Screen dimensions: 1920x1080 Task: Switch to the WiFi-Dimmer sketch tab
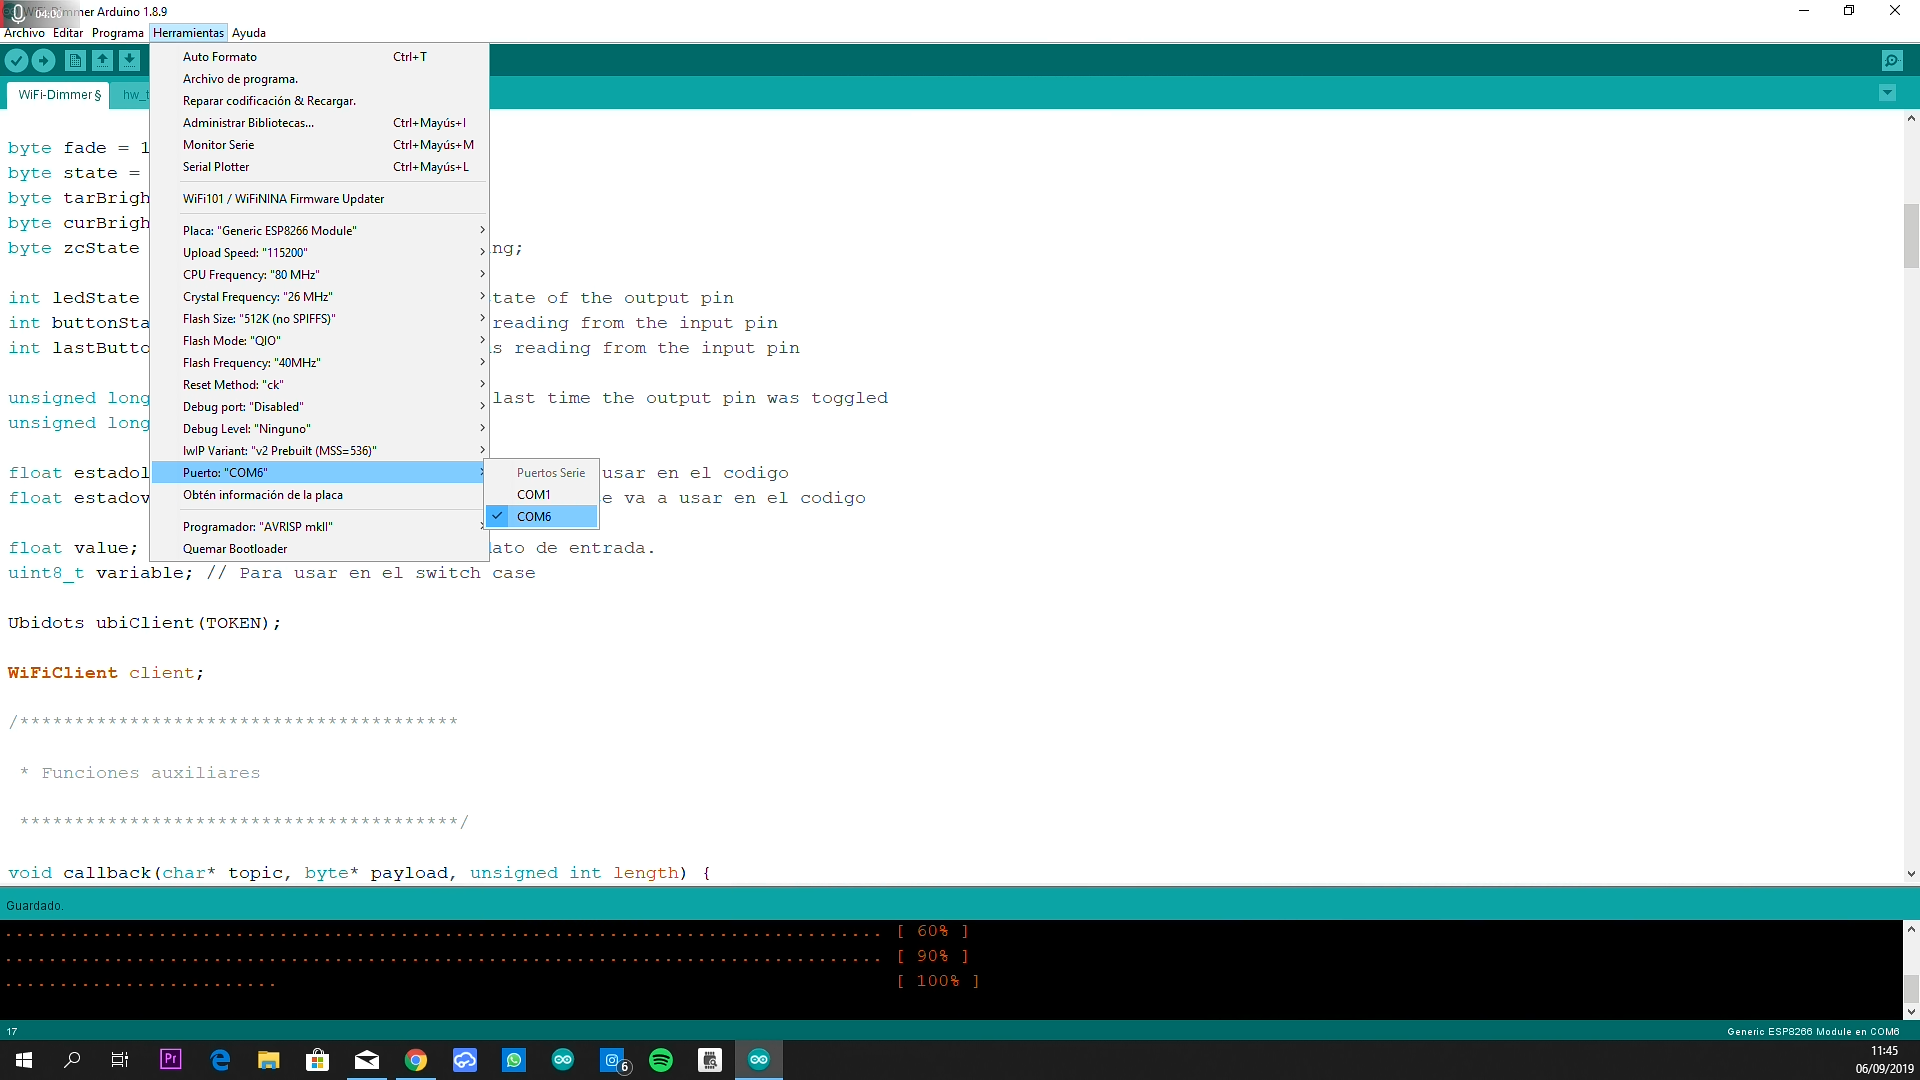pyautogui.click(x=59, y=95)
